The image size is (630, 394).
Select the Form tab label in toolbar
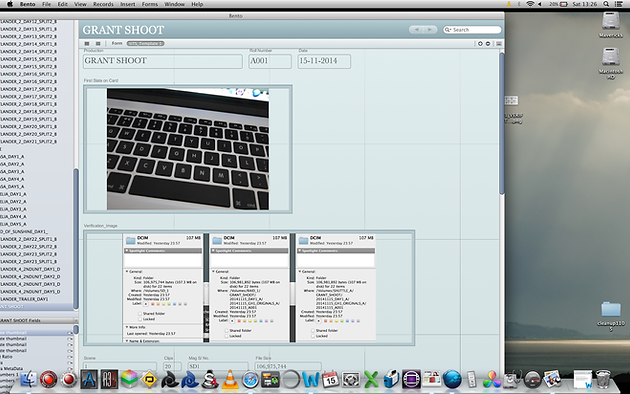coord(117,43)
